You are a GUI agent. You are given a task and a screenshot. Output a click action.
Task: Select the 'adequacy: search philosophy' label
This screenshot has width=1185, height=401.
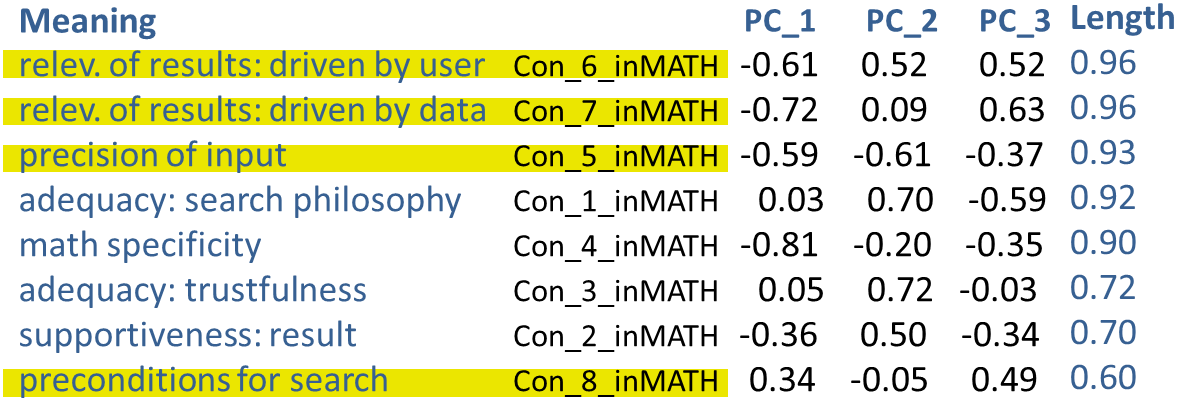click(240, 200)
